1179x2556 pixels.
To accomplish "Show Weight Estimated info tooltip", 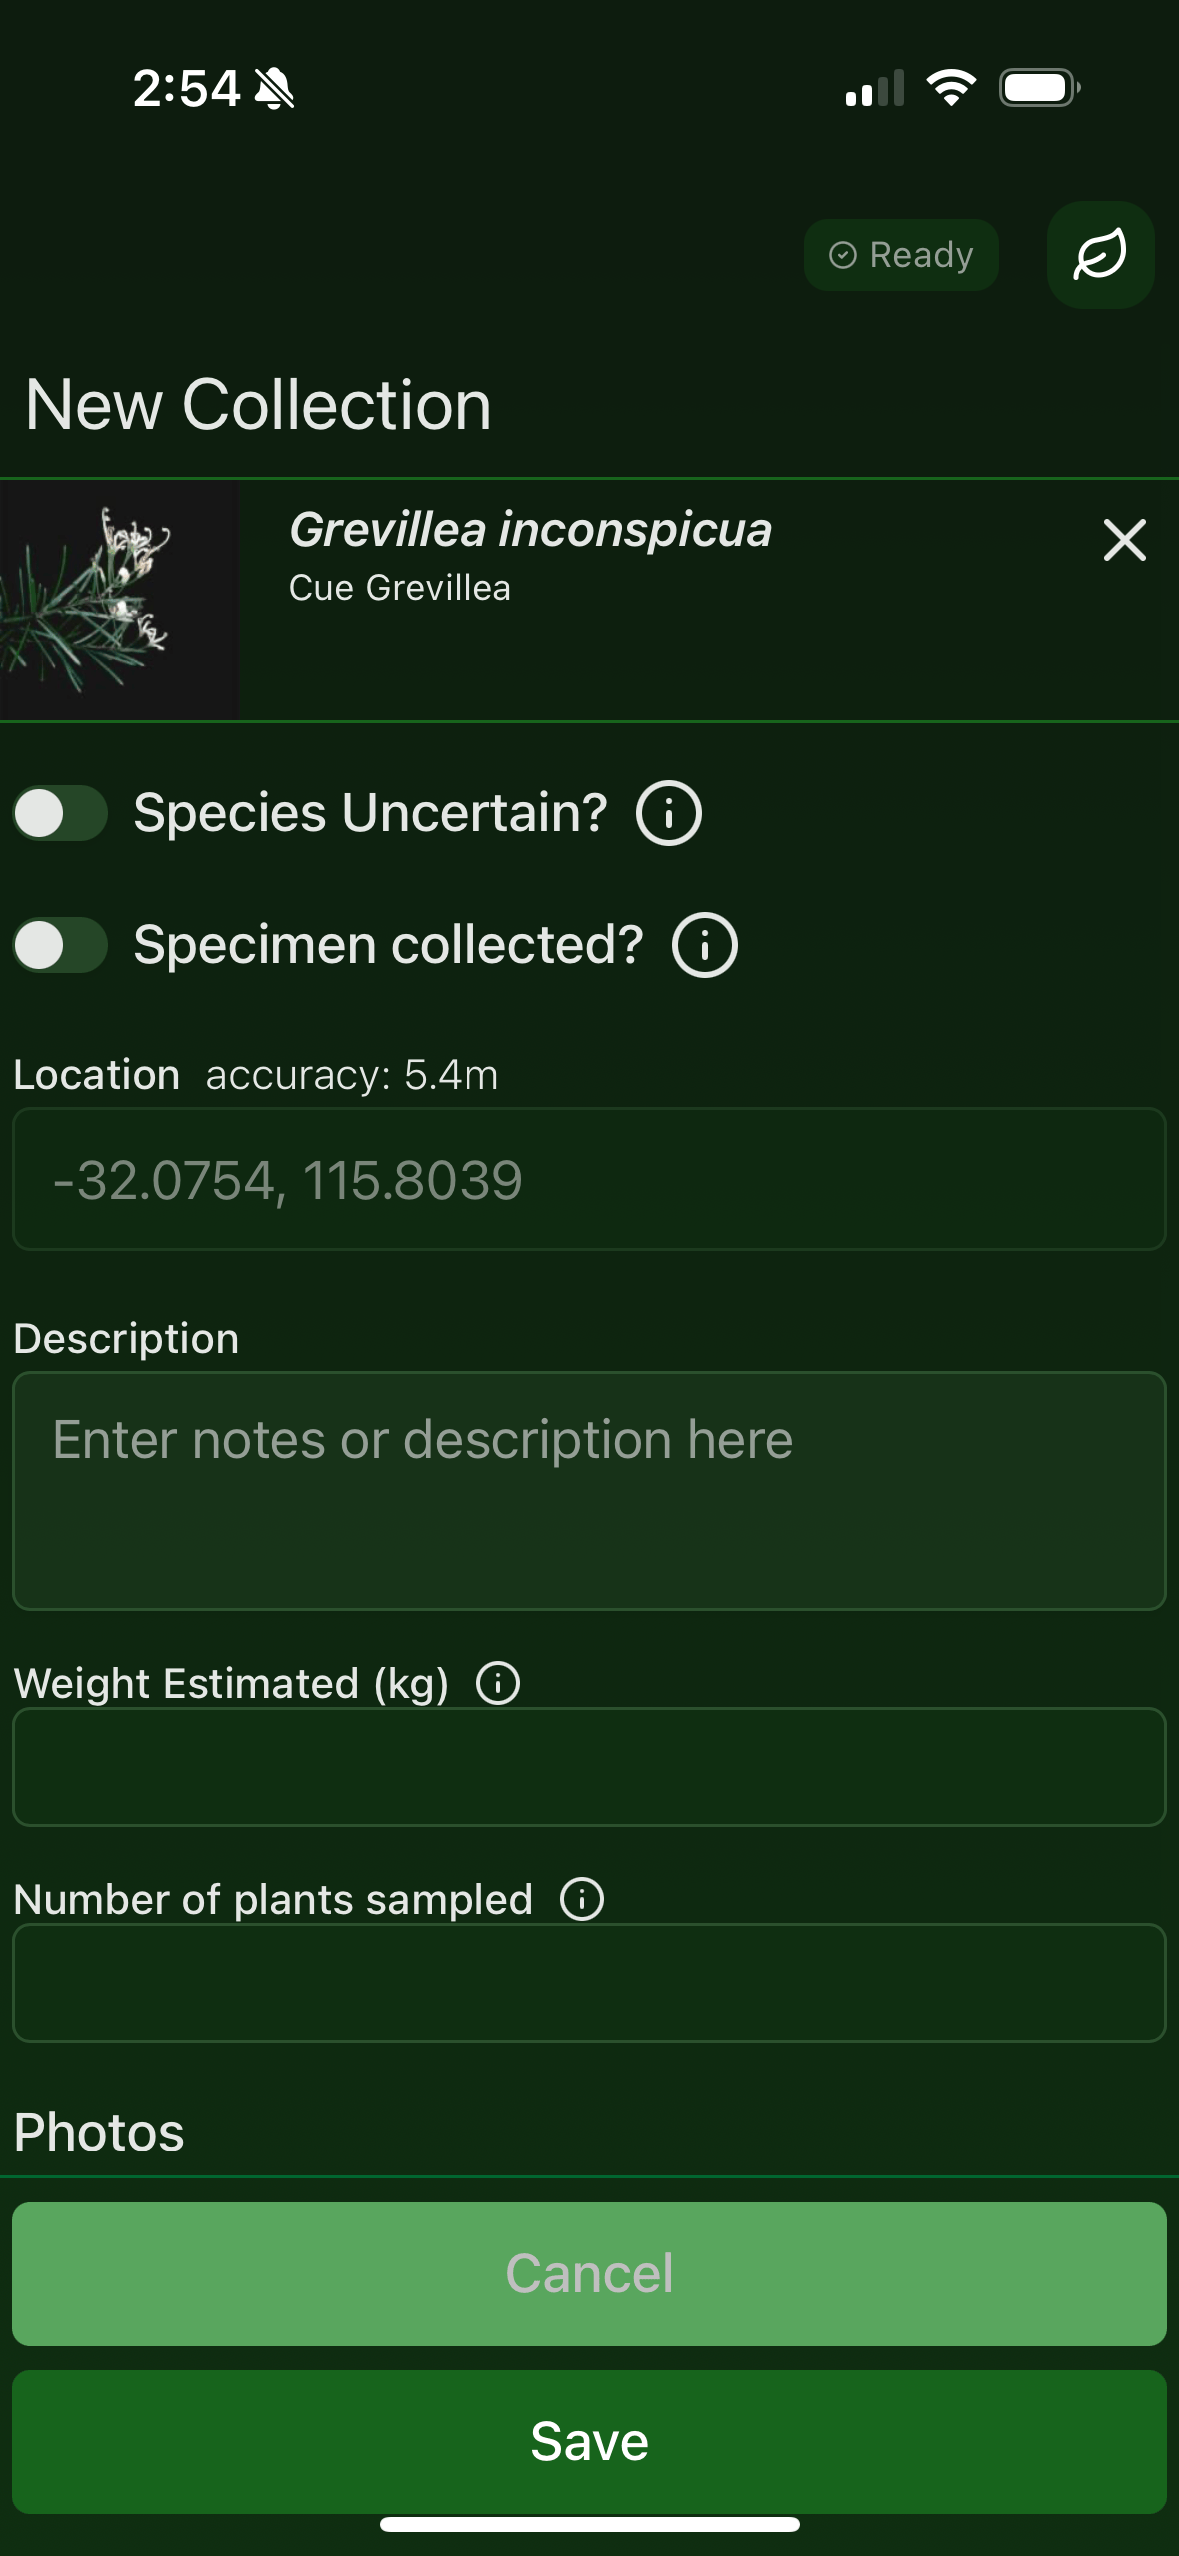I will tap(498, 1683).
